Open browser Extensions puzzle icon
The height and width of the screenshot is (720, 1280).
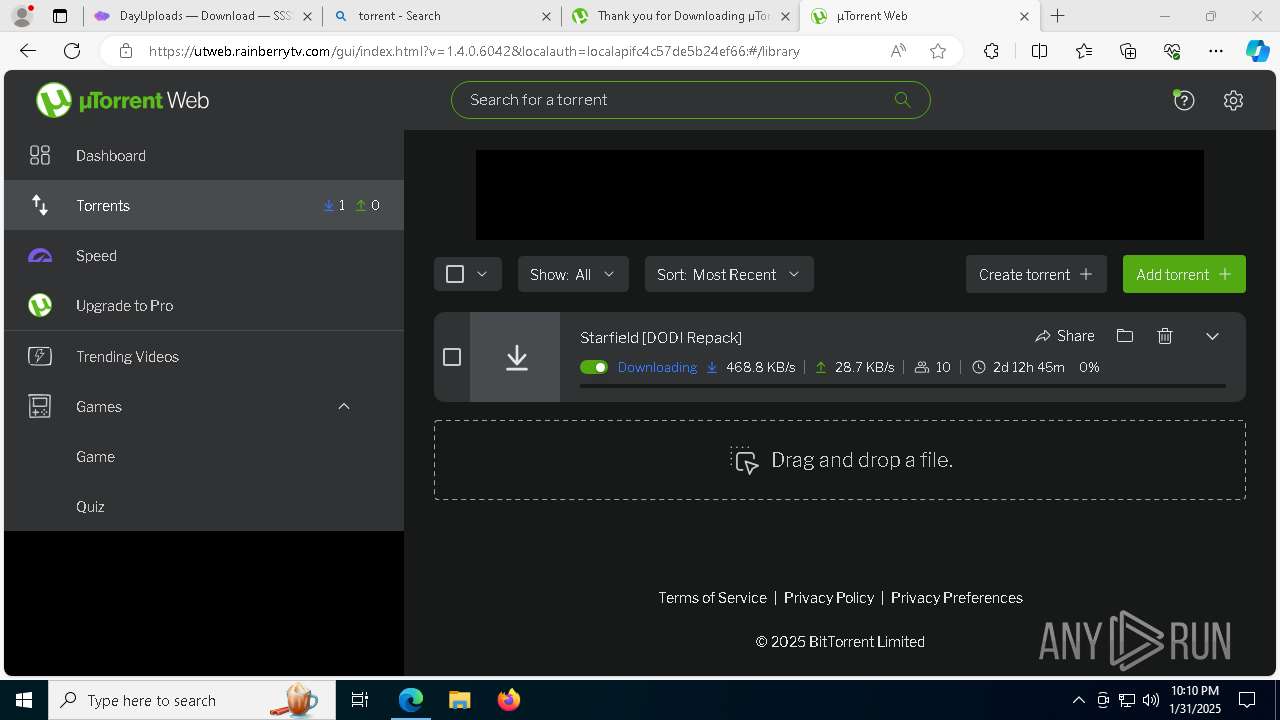tap(991, 51)
